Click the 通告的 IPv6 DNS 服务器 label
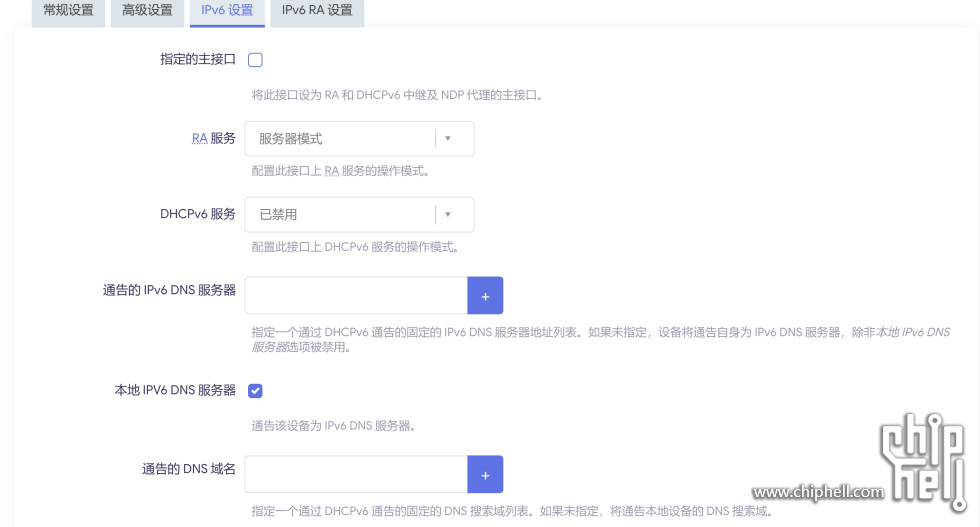Screen dimensions: 980x527 click(x=169, y=290)
